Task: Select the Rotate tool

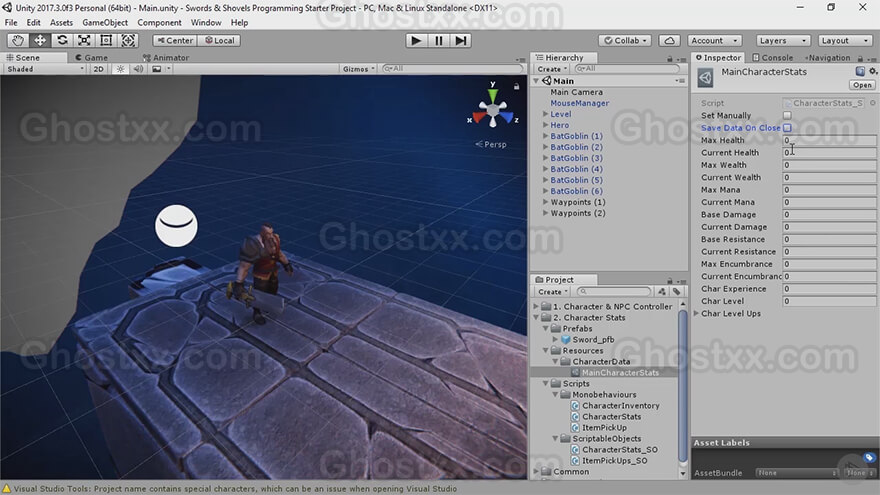Action: click(62, 40)
